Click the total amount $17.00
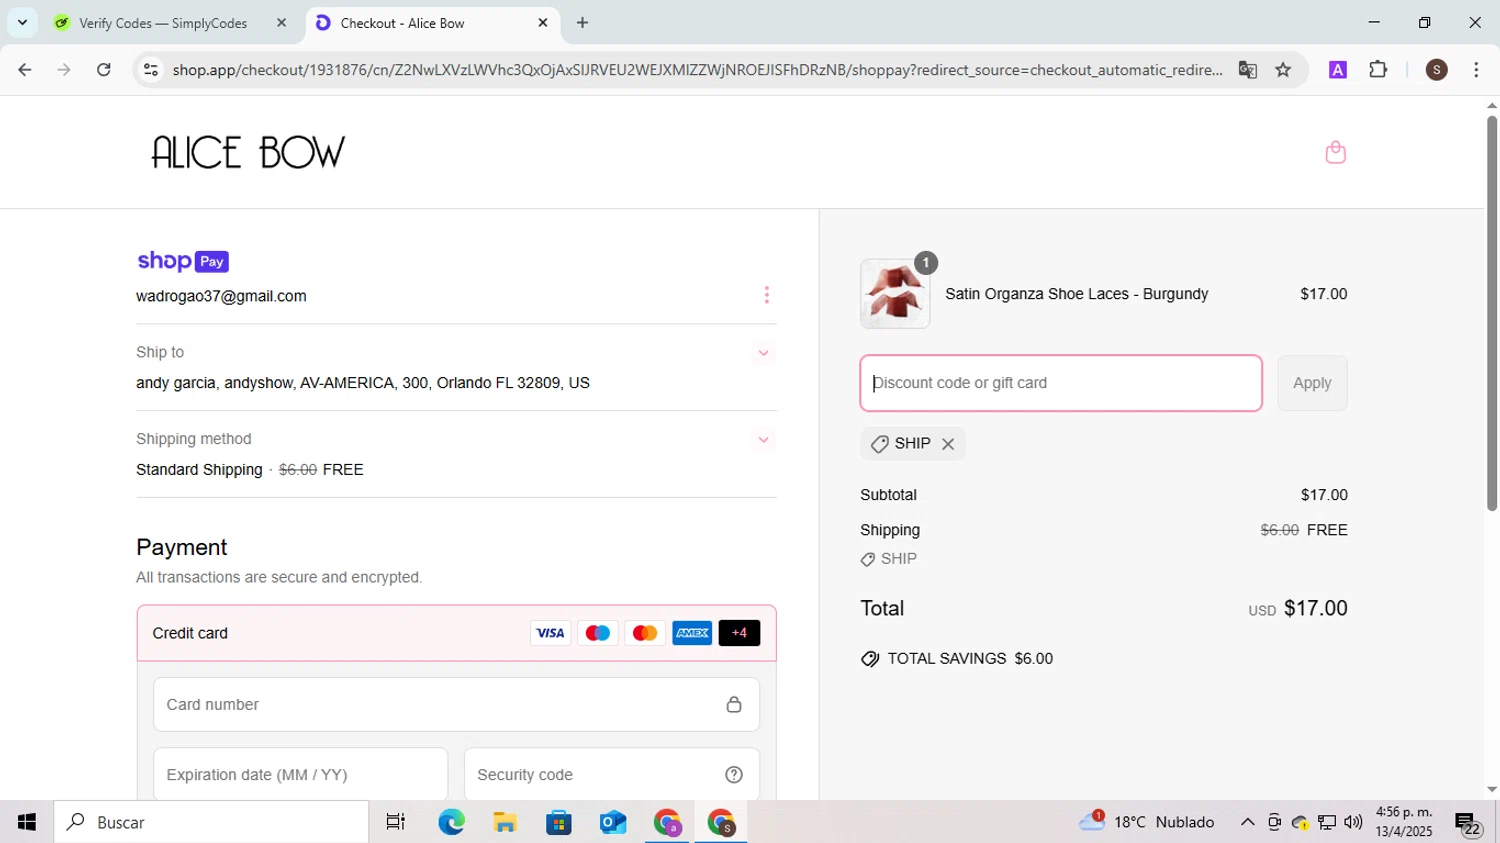 1315,608
